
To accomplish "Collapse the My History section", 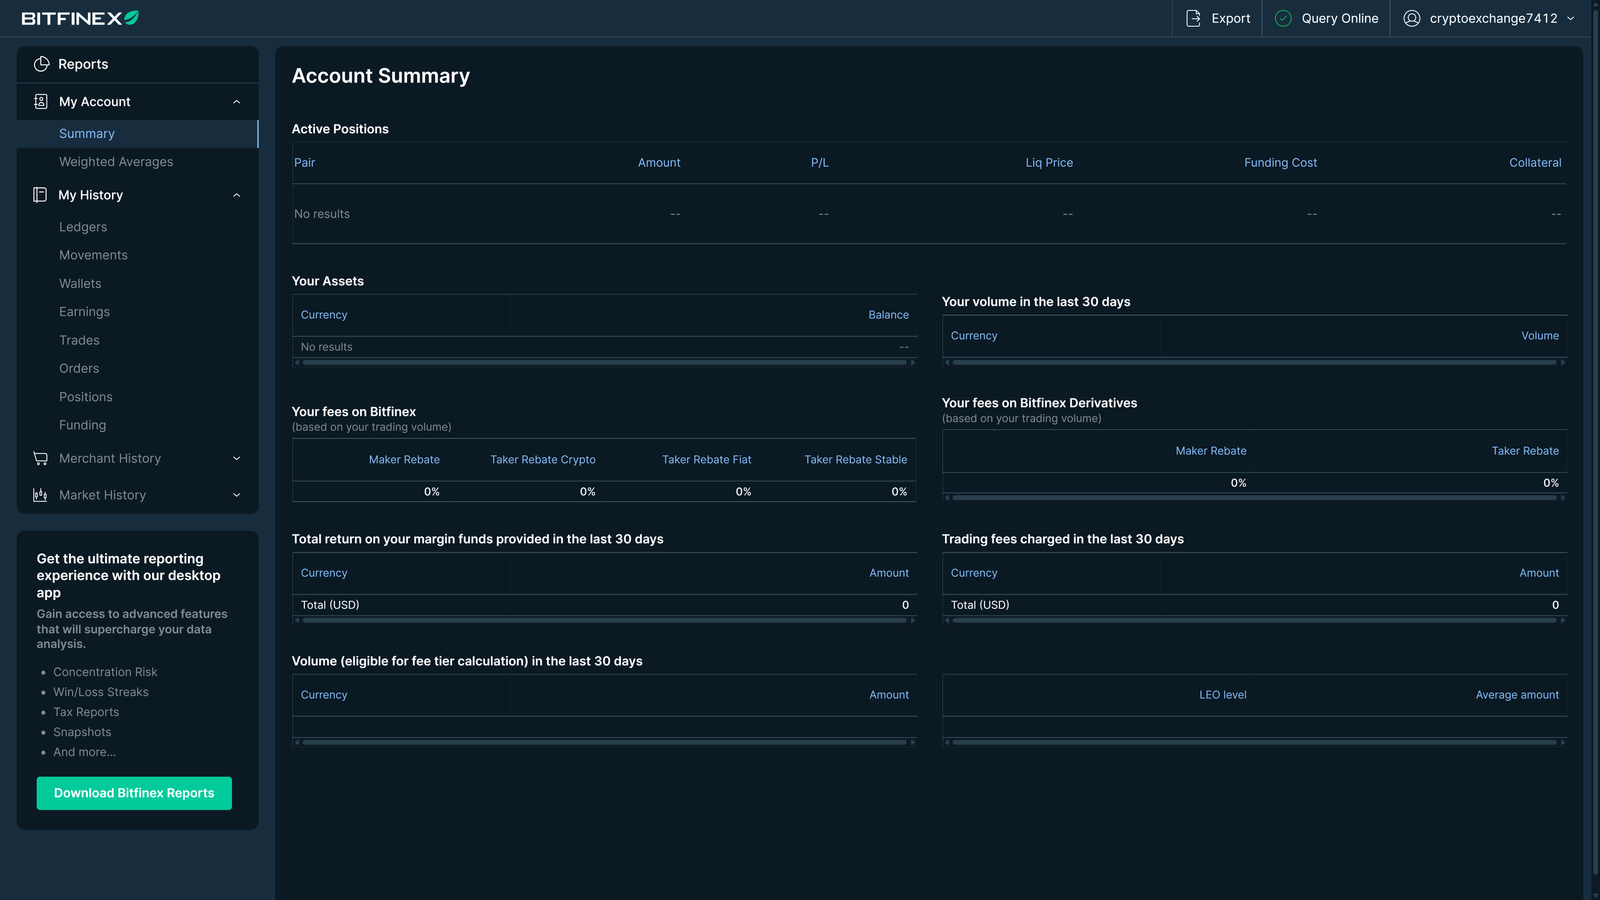I will tap(236, 195).
